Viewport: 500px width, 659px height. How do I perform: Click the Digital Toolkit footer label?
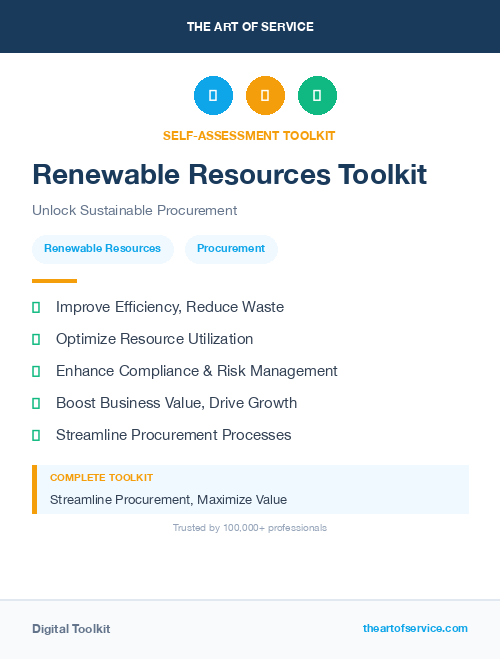pyautogui.click(x=71, y=629)
